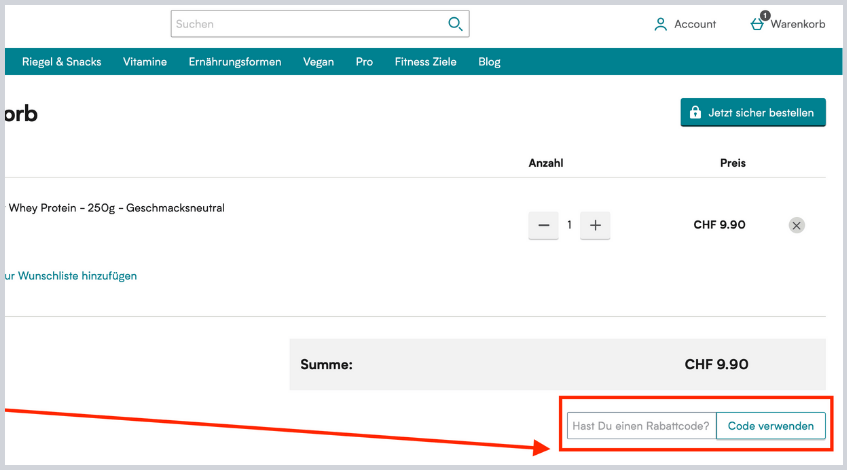
Task: Open the Whey Protein product link
Action: point(116,208)
